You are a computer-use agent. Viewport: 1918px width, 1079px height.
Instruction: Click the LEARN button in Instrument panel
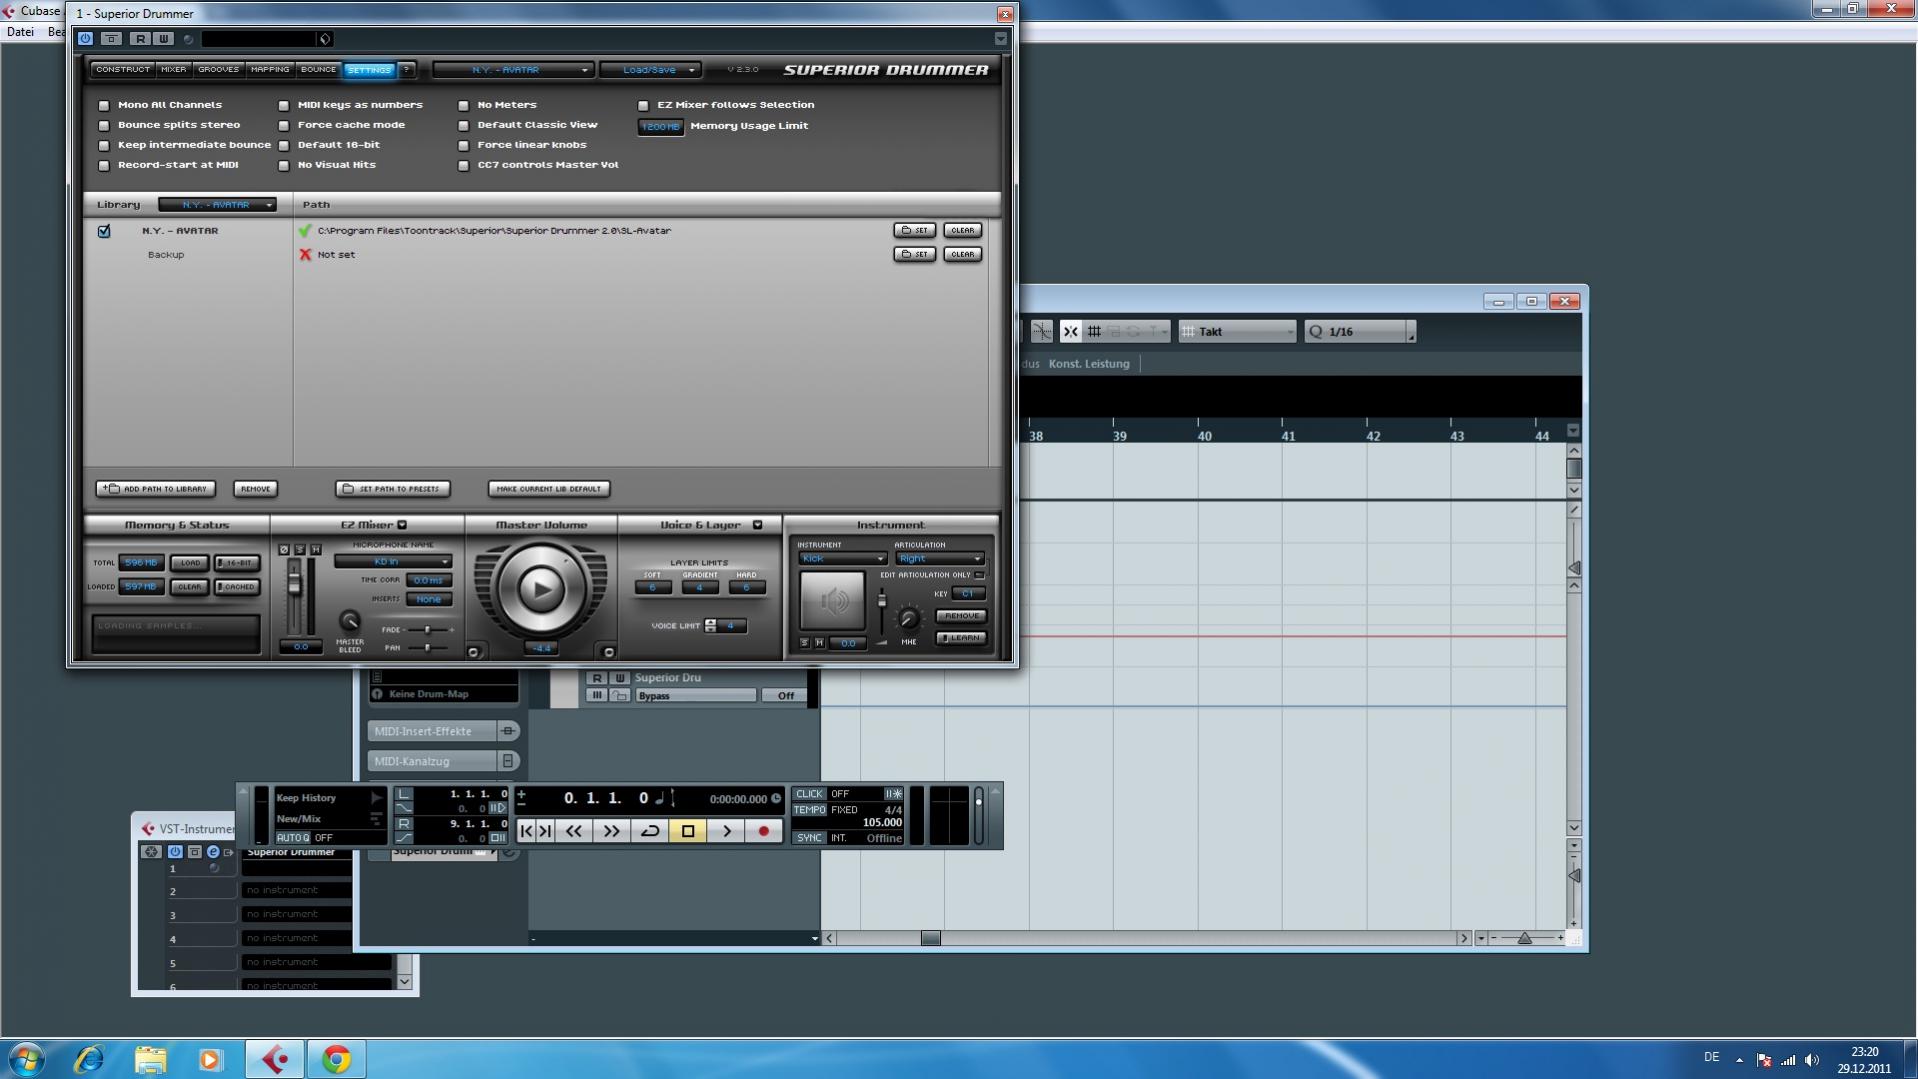pyautogui.click(x=961, y=638)
